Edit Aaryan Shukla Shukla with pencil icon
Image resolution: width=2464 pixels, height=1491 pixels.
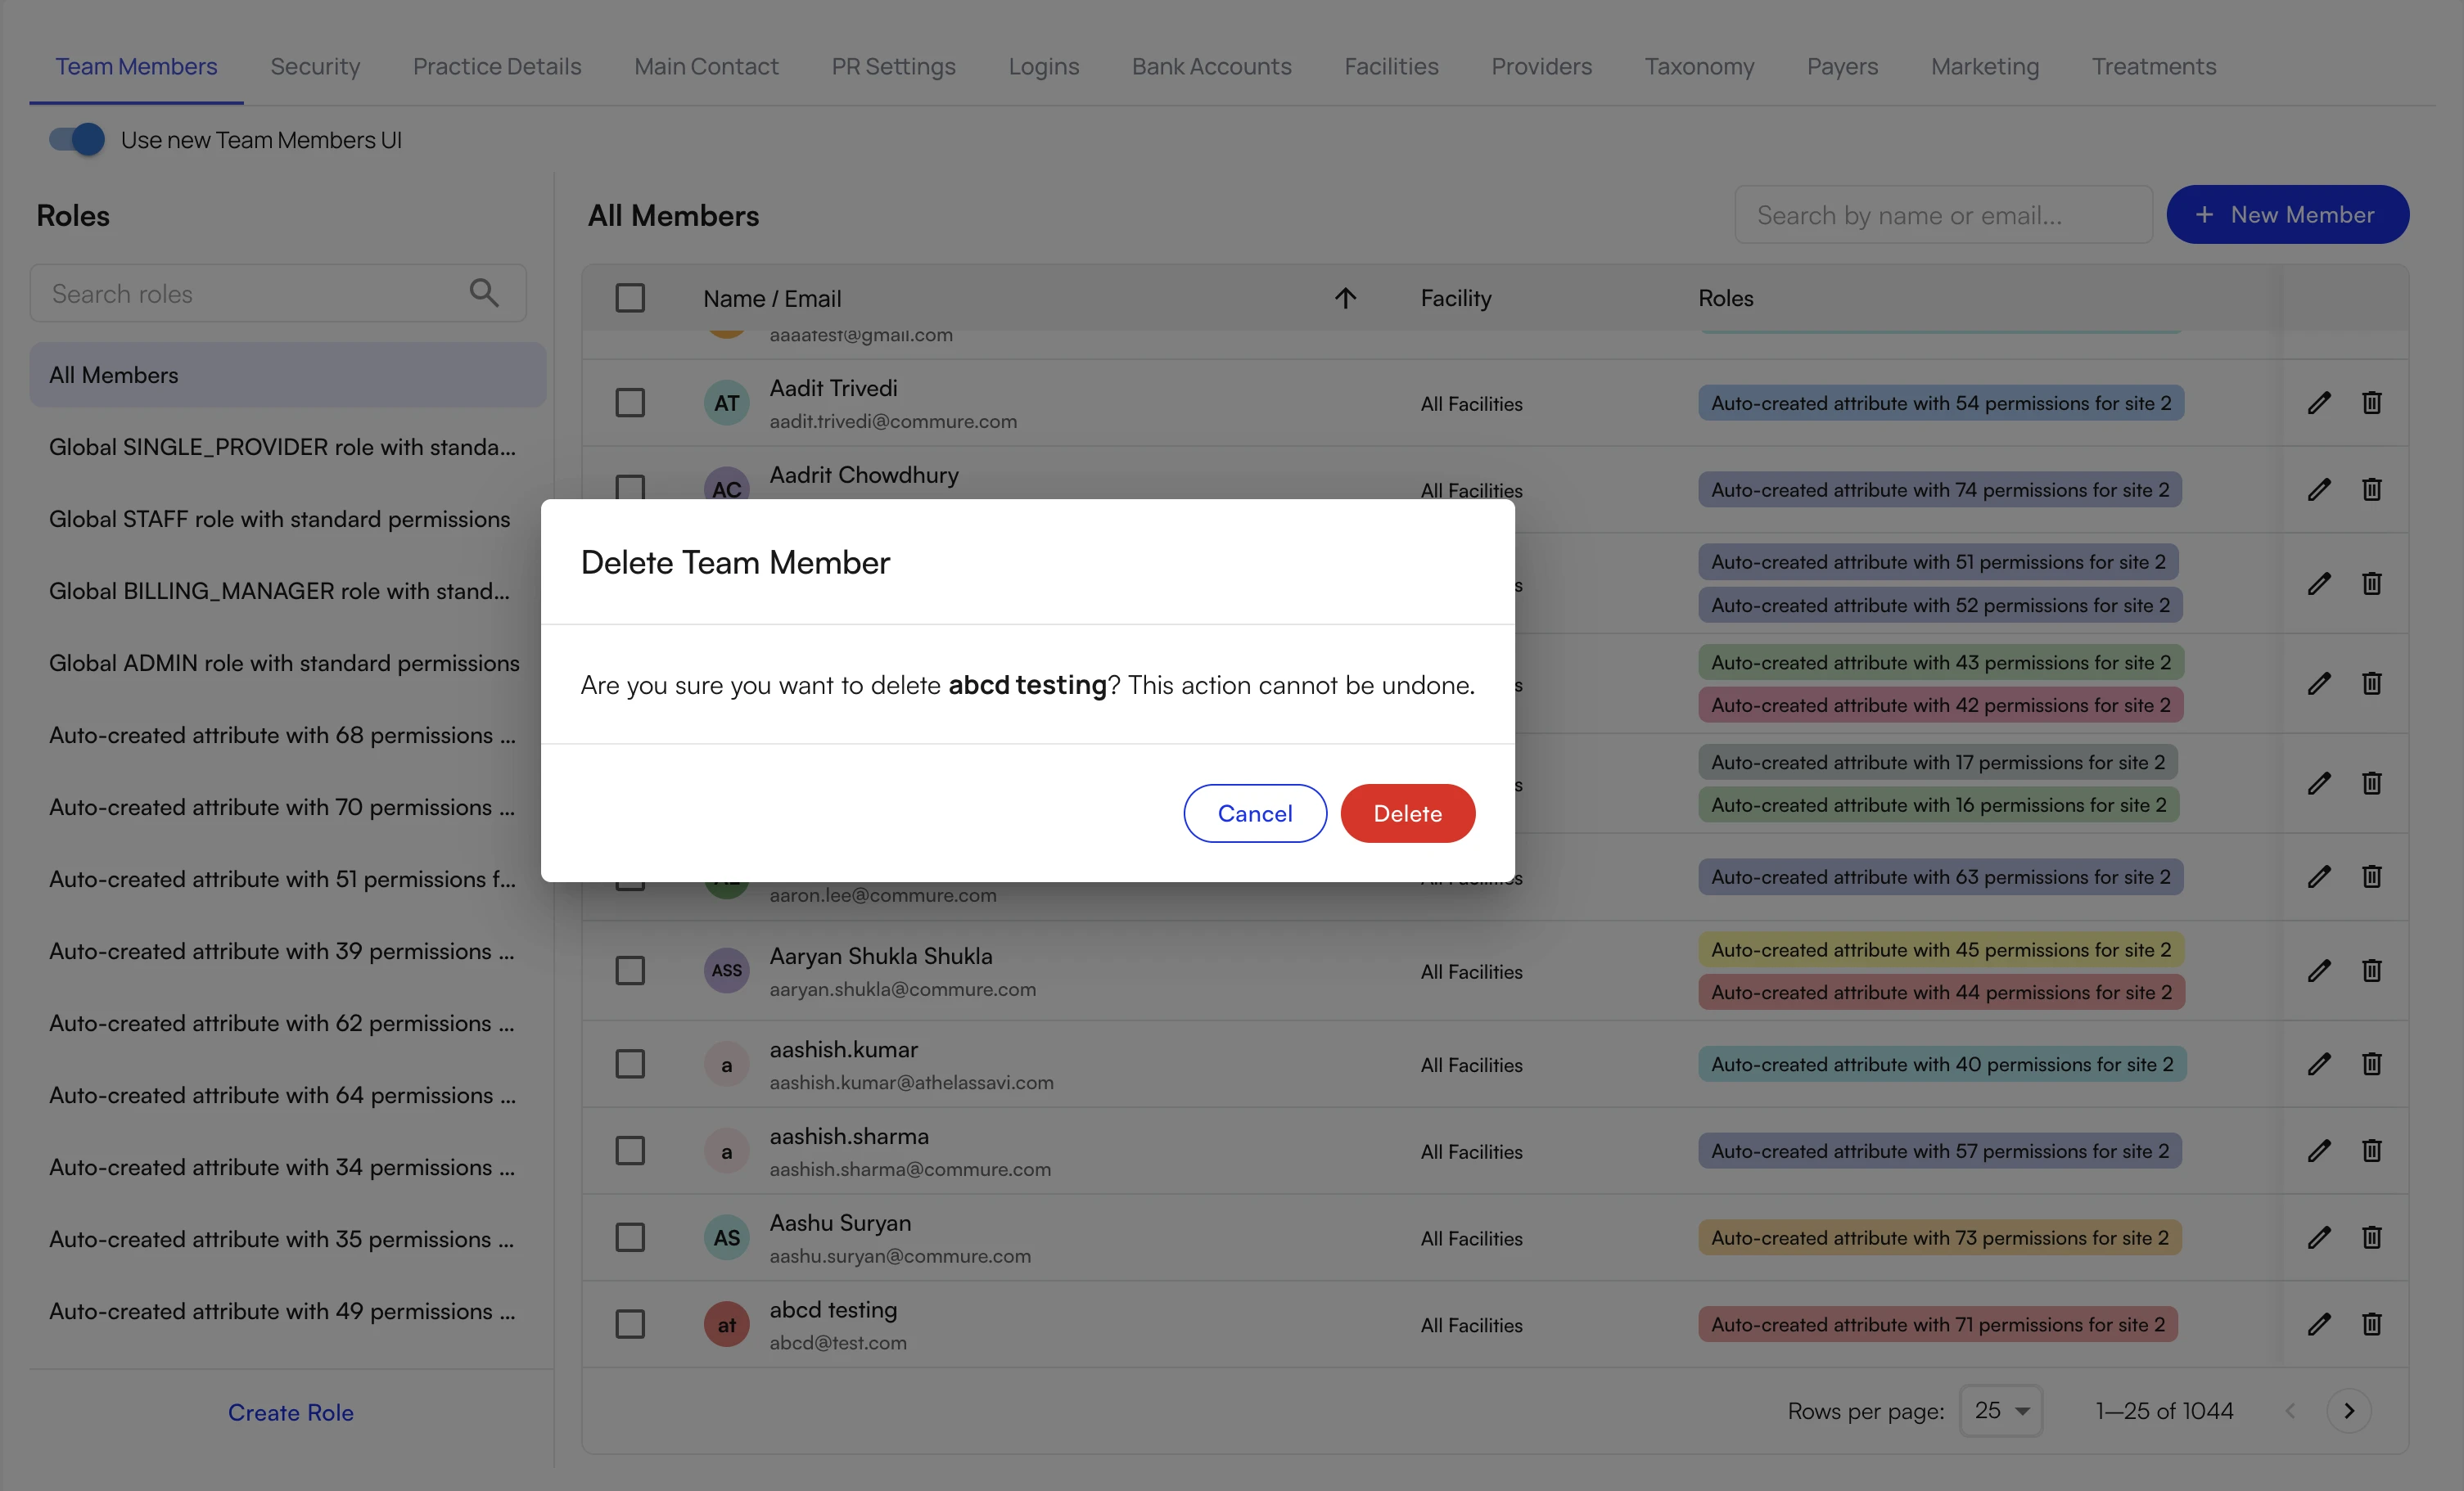point(2319,970)
